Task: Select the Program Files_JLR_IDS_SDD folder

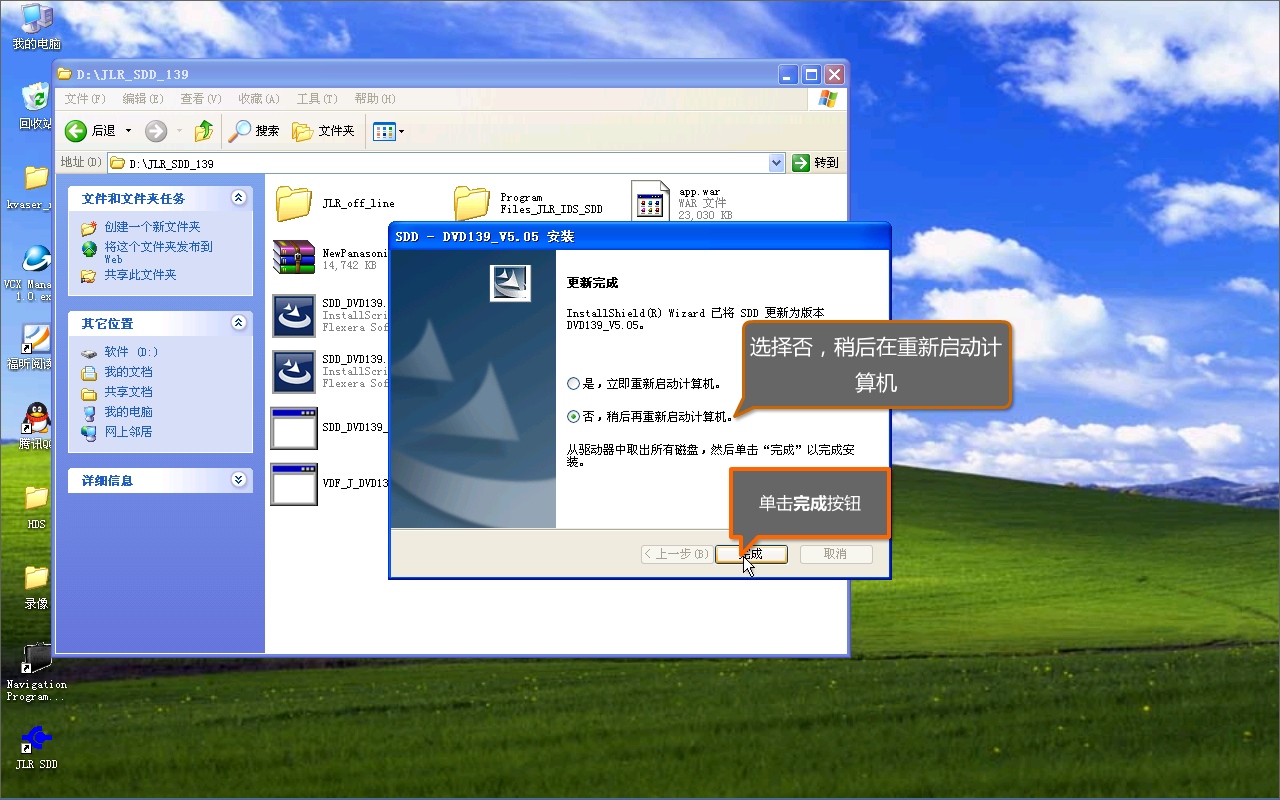Action: [x=472, y=203]
